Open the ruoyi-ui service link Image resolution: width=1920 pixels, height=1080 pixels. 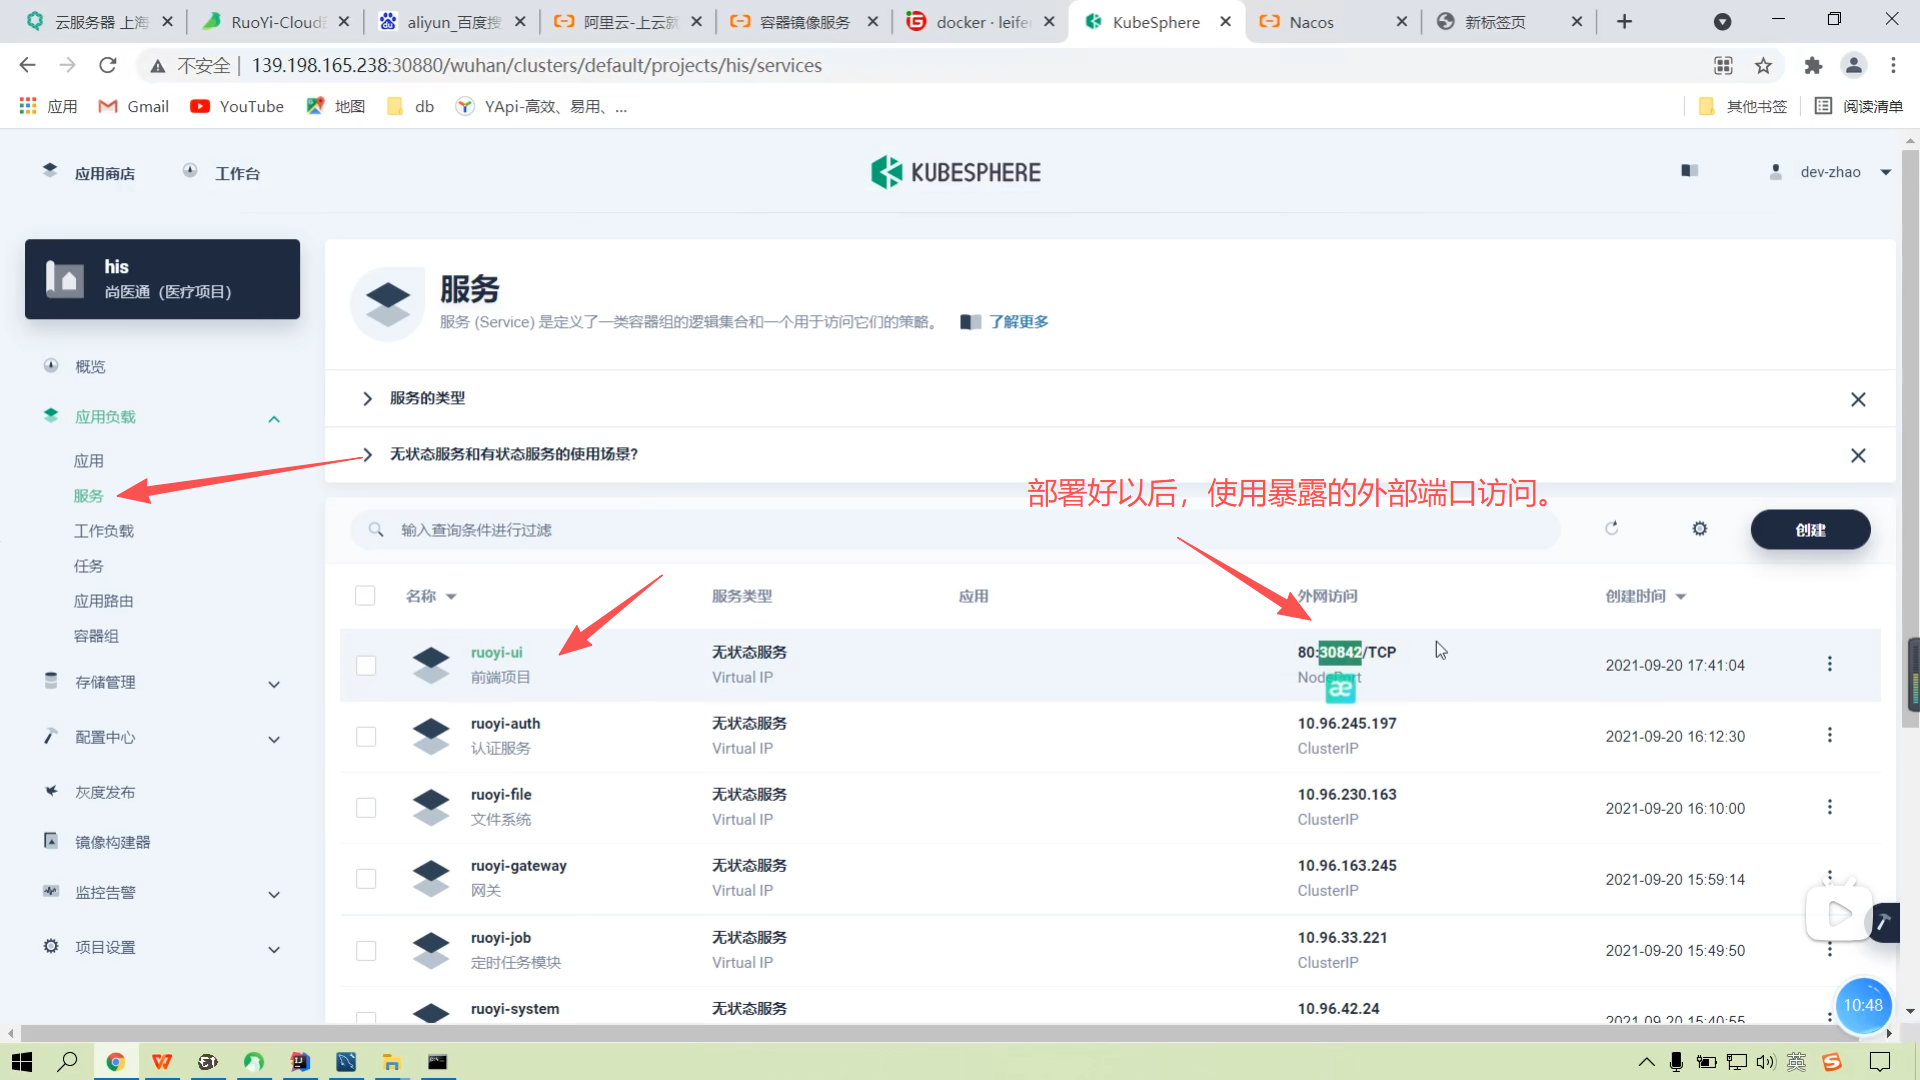pyautogui.click(x=497, y=653)
